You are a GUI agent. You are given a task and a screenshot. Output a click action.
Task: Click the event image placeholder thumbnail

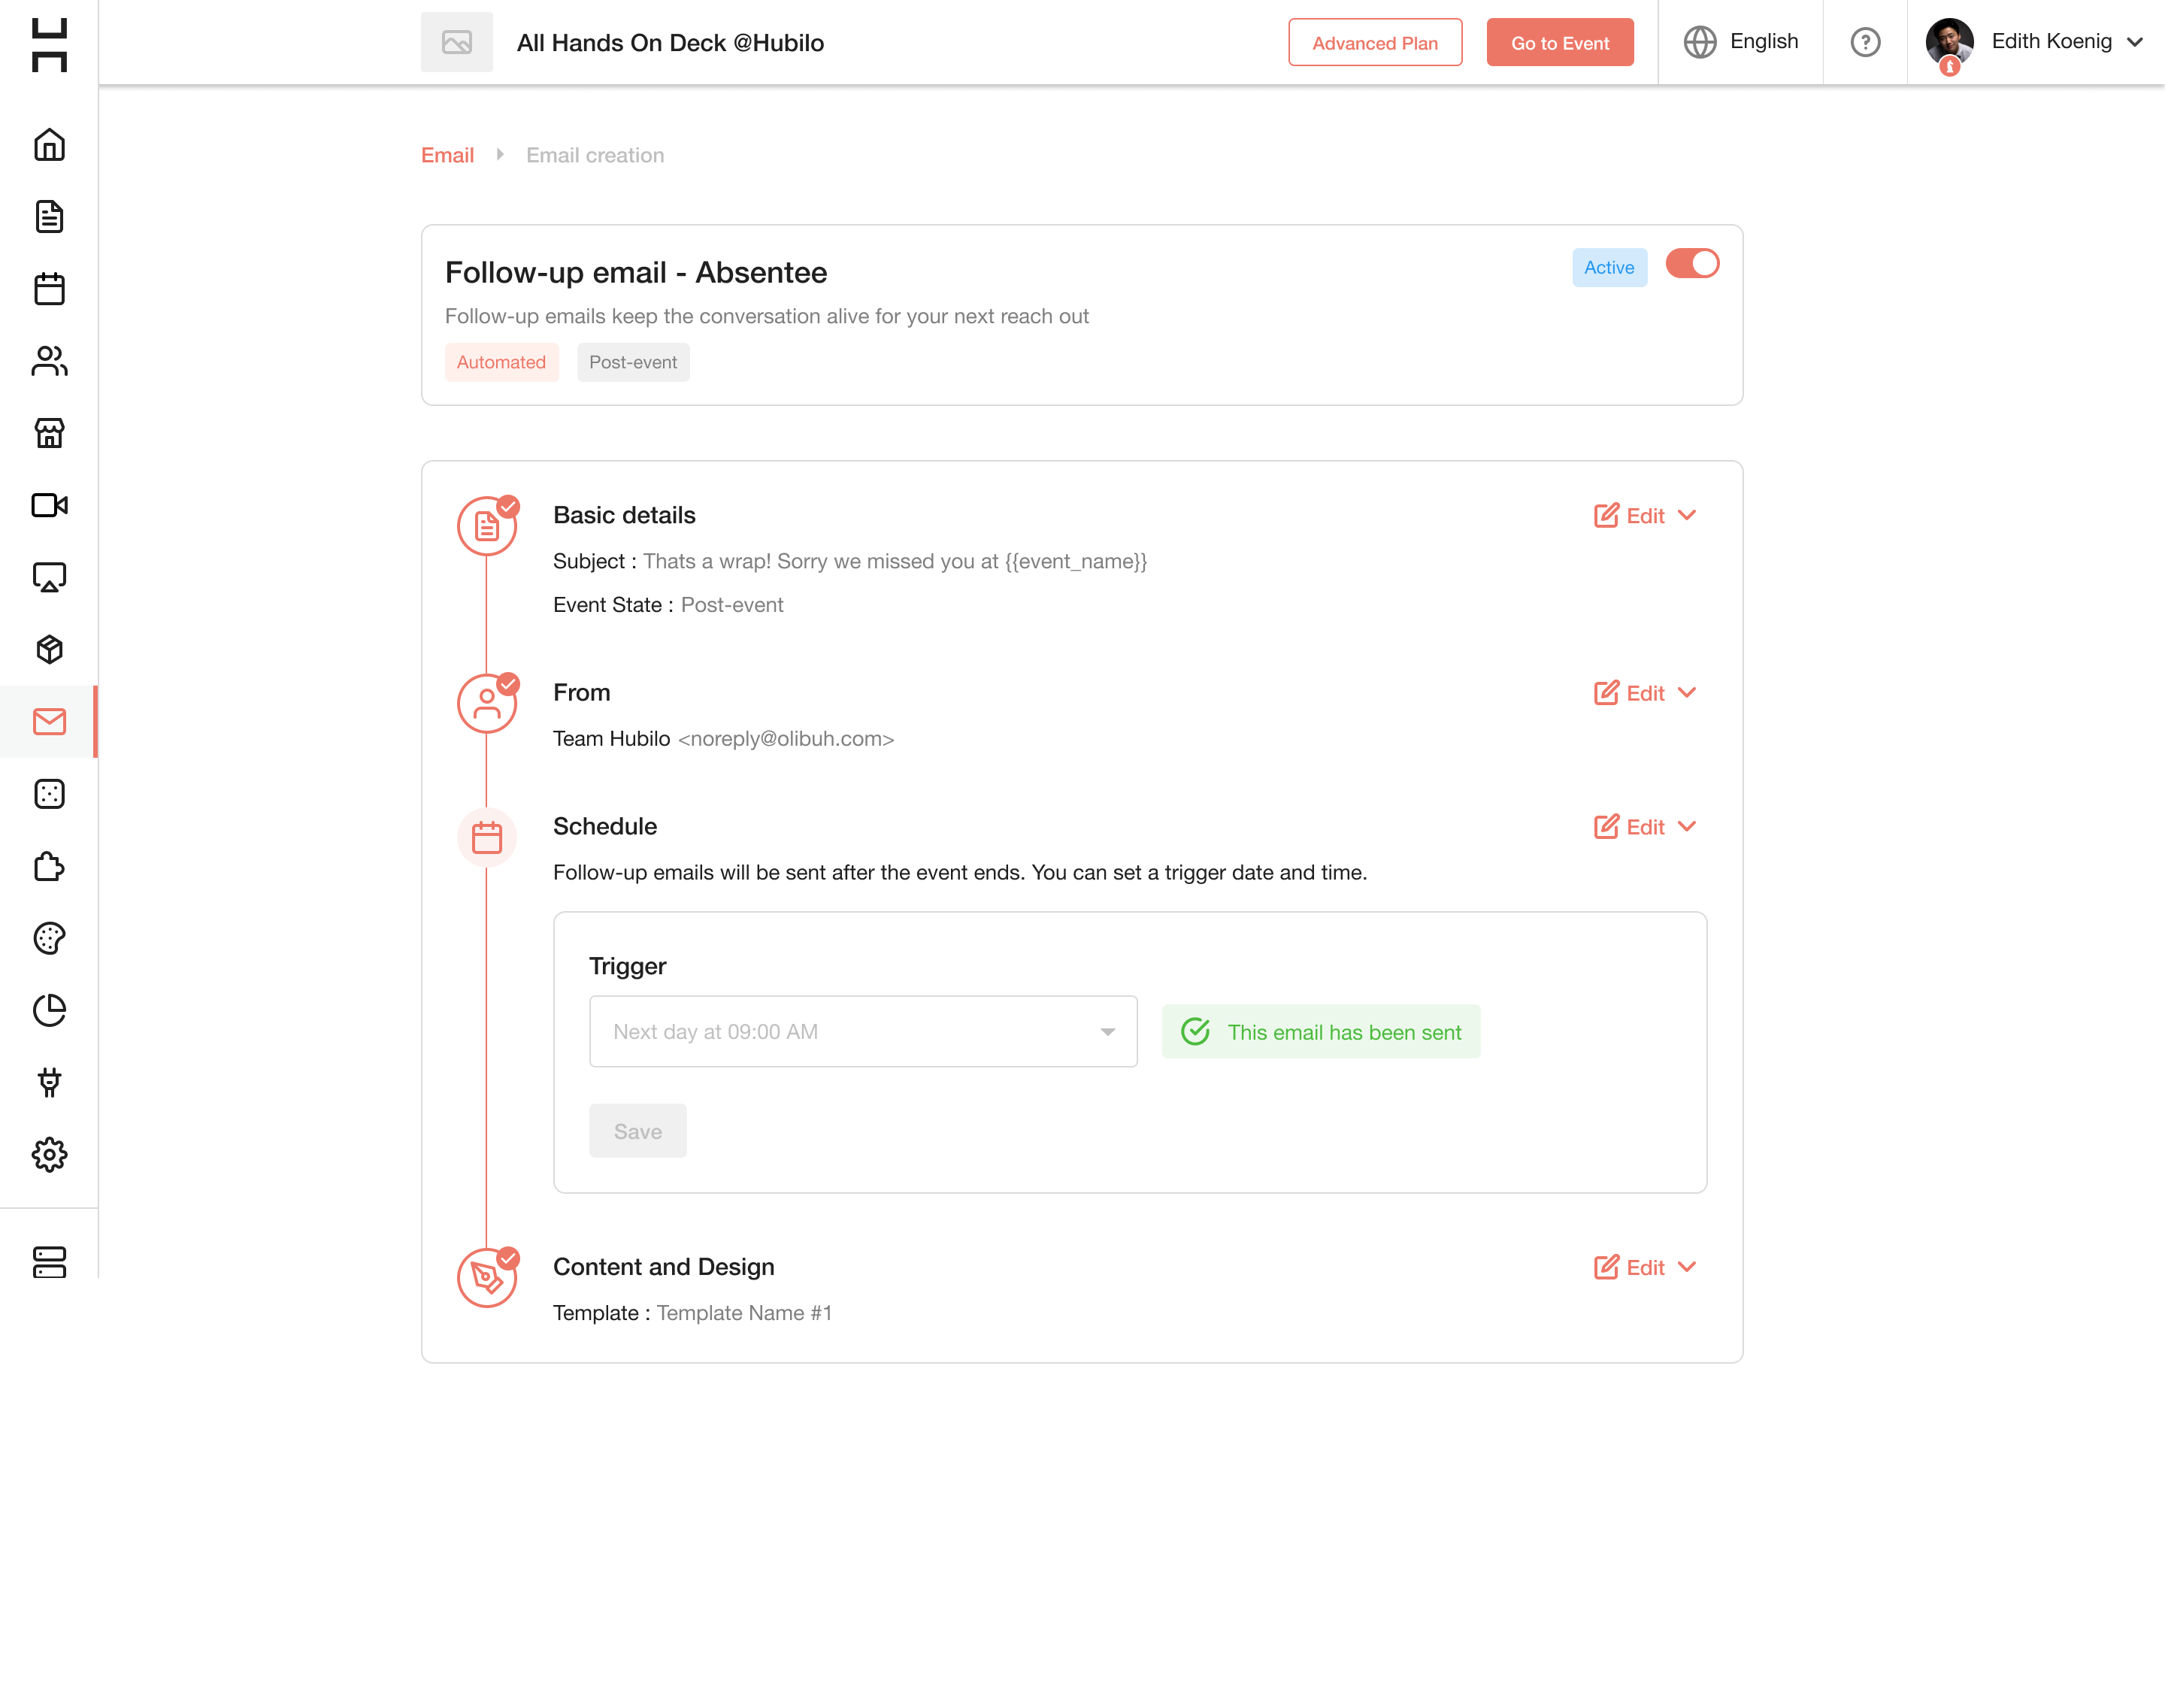tap(457, 42)
